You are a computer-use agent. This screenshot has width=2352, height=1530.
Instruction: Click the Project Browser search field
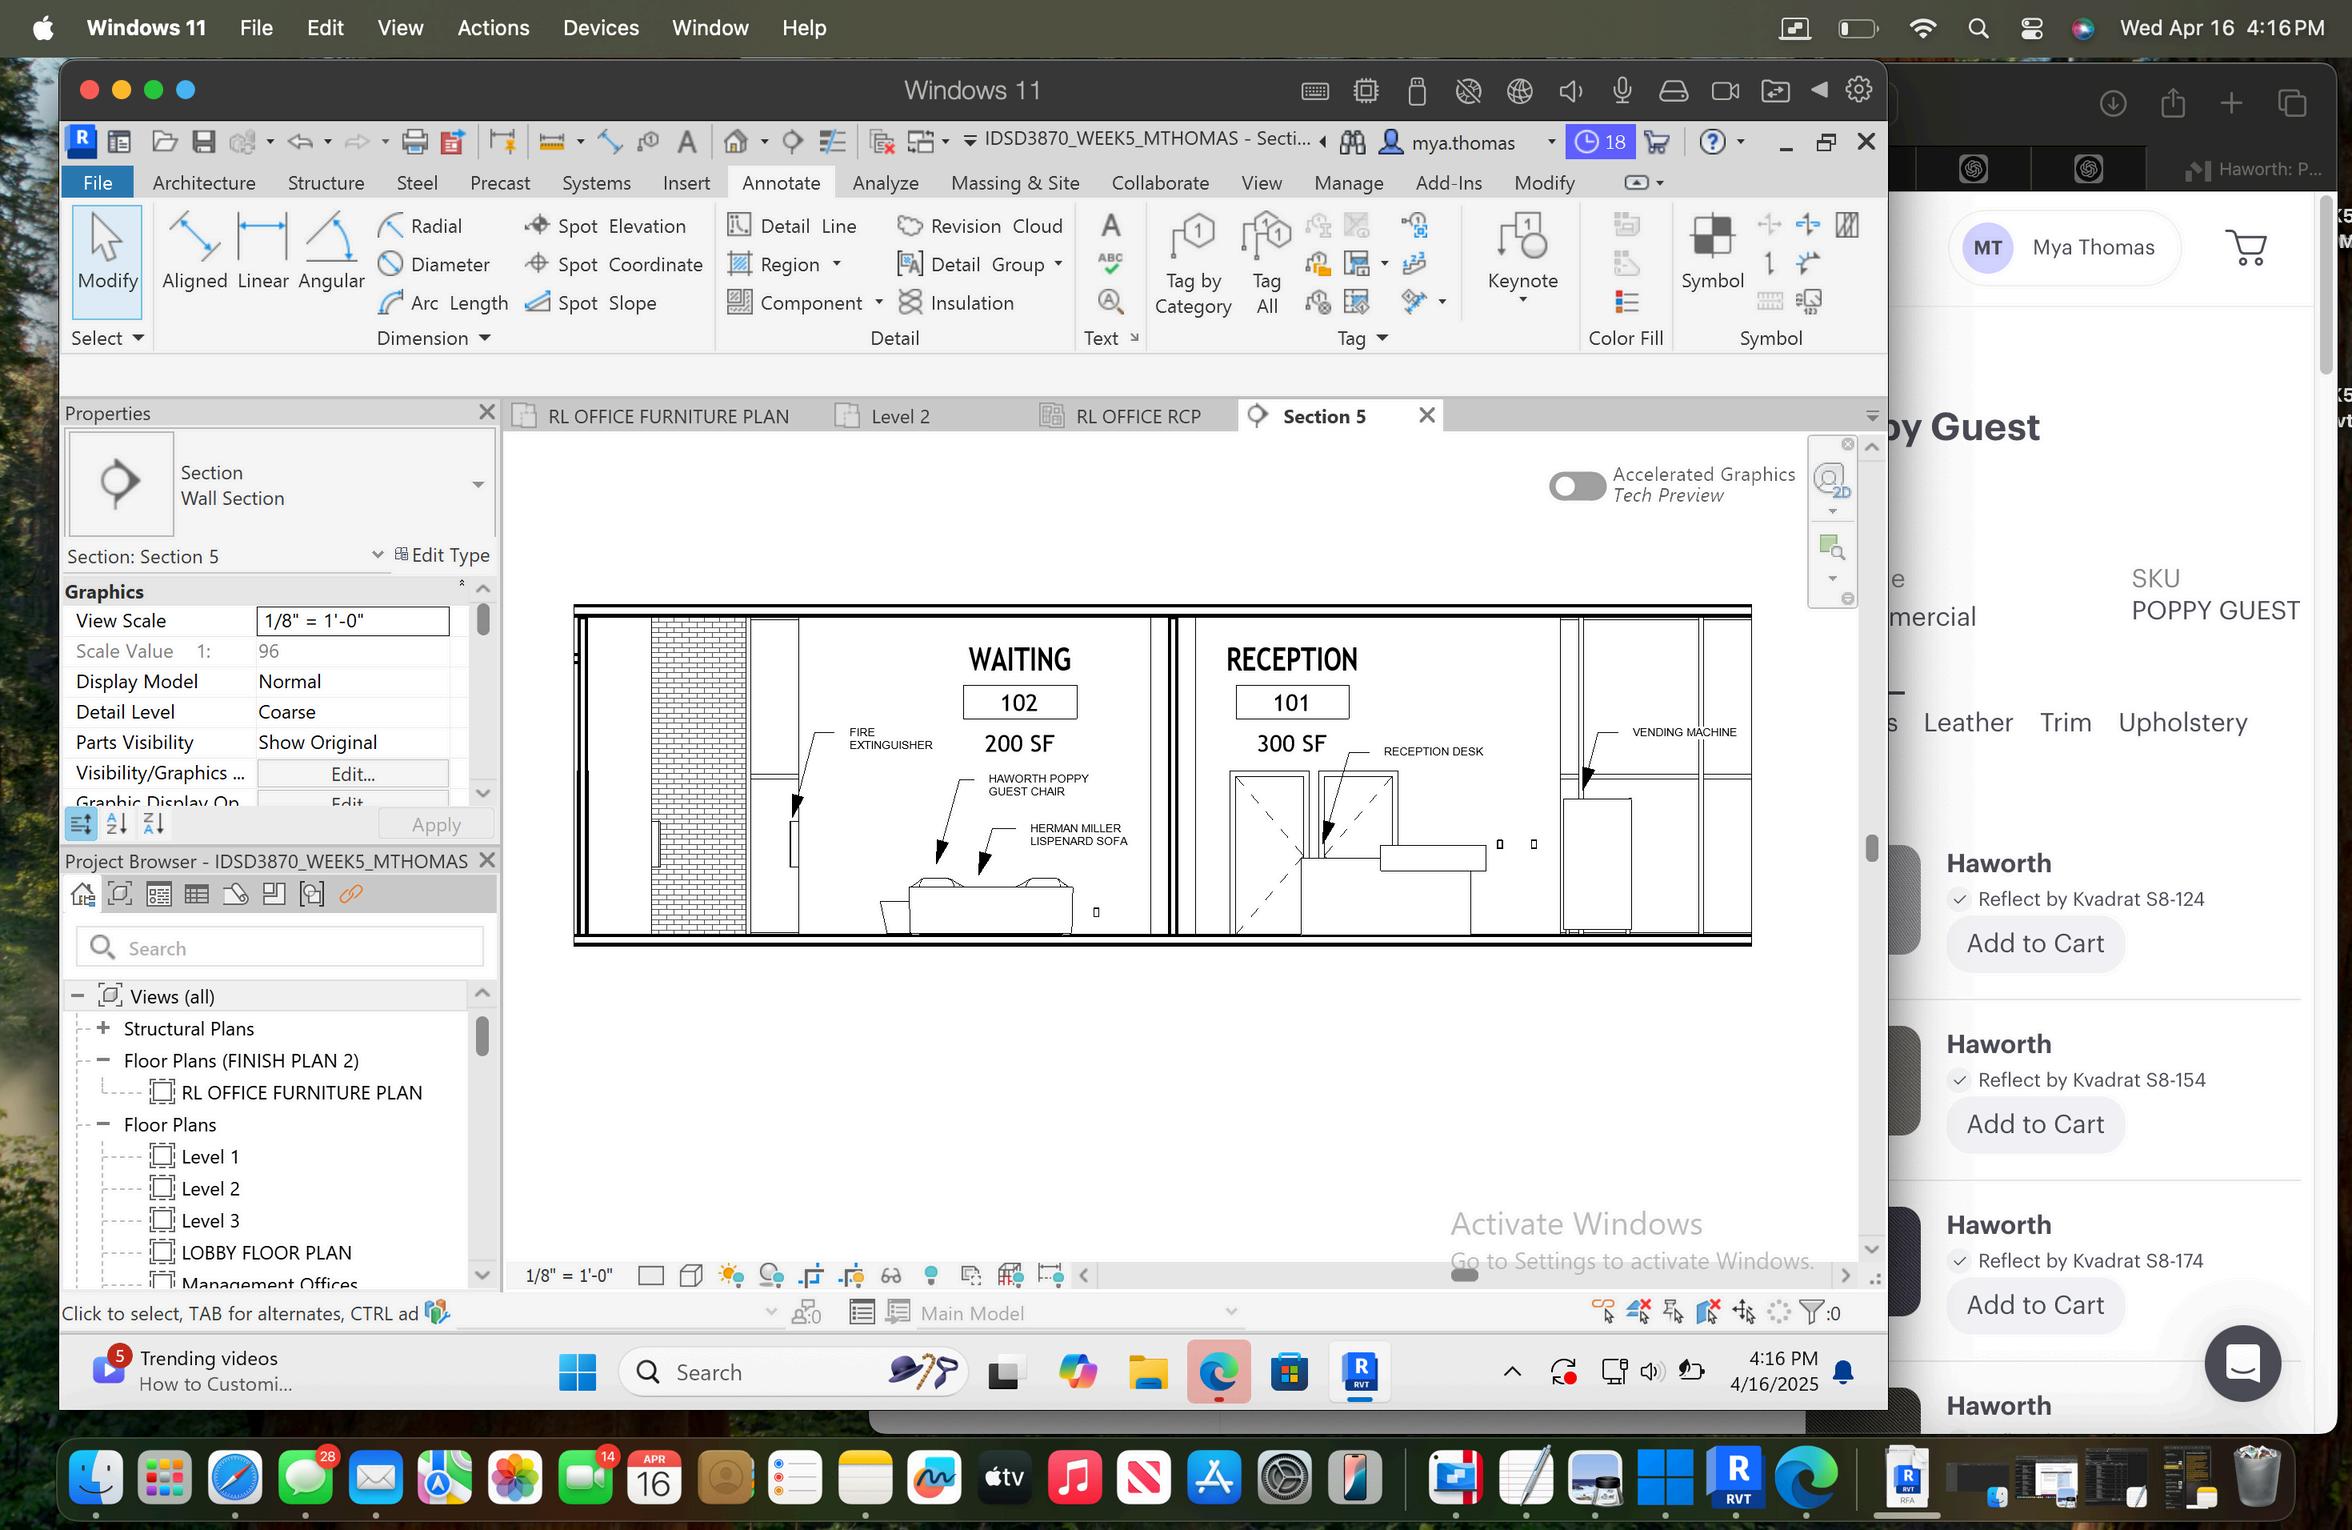coord(280,947)
